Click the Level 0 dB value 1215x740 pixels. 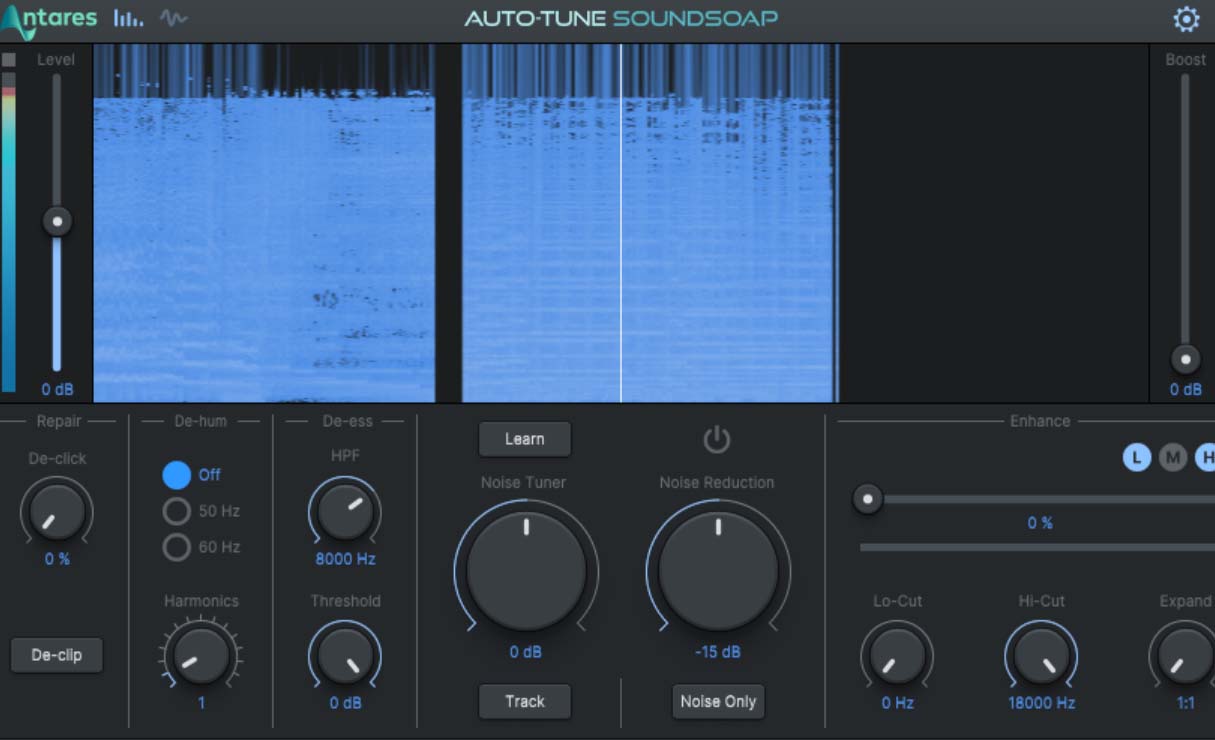tap(57, 389)
